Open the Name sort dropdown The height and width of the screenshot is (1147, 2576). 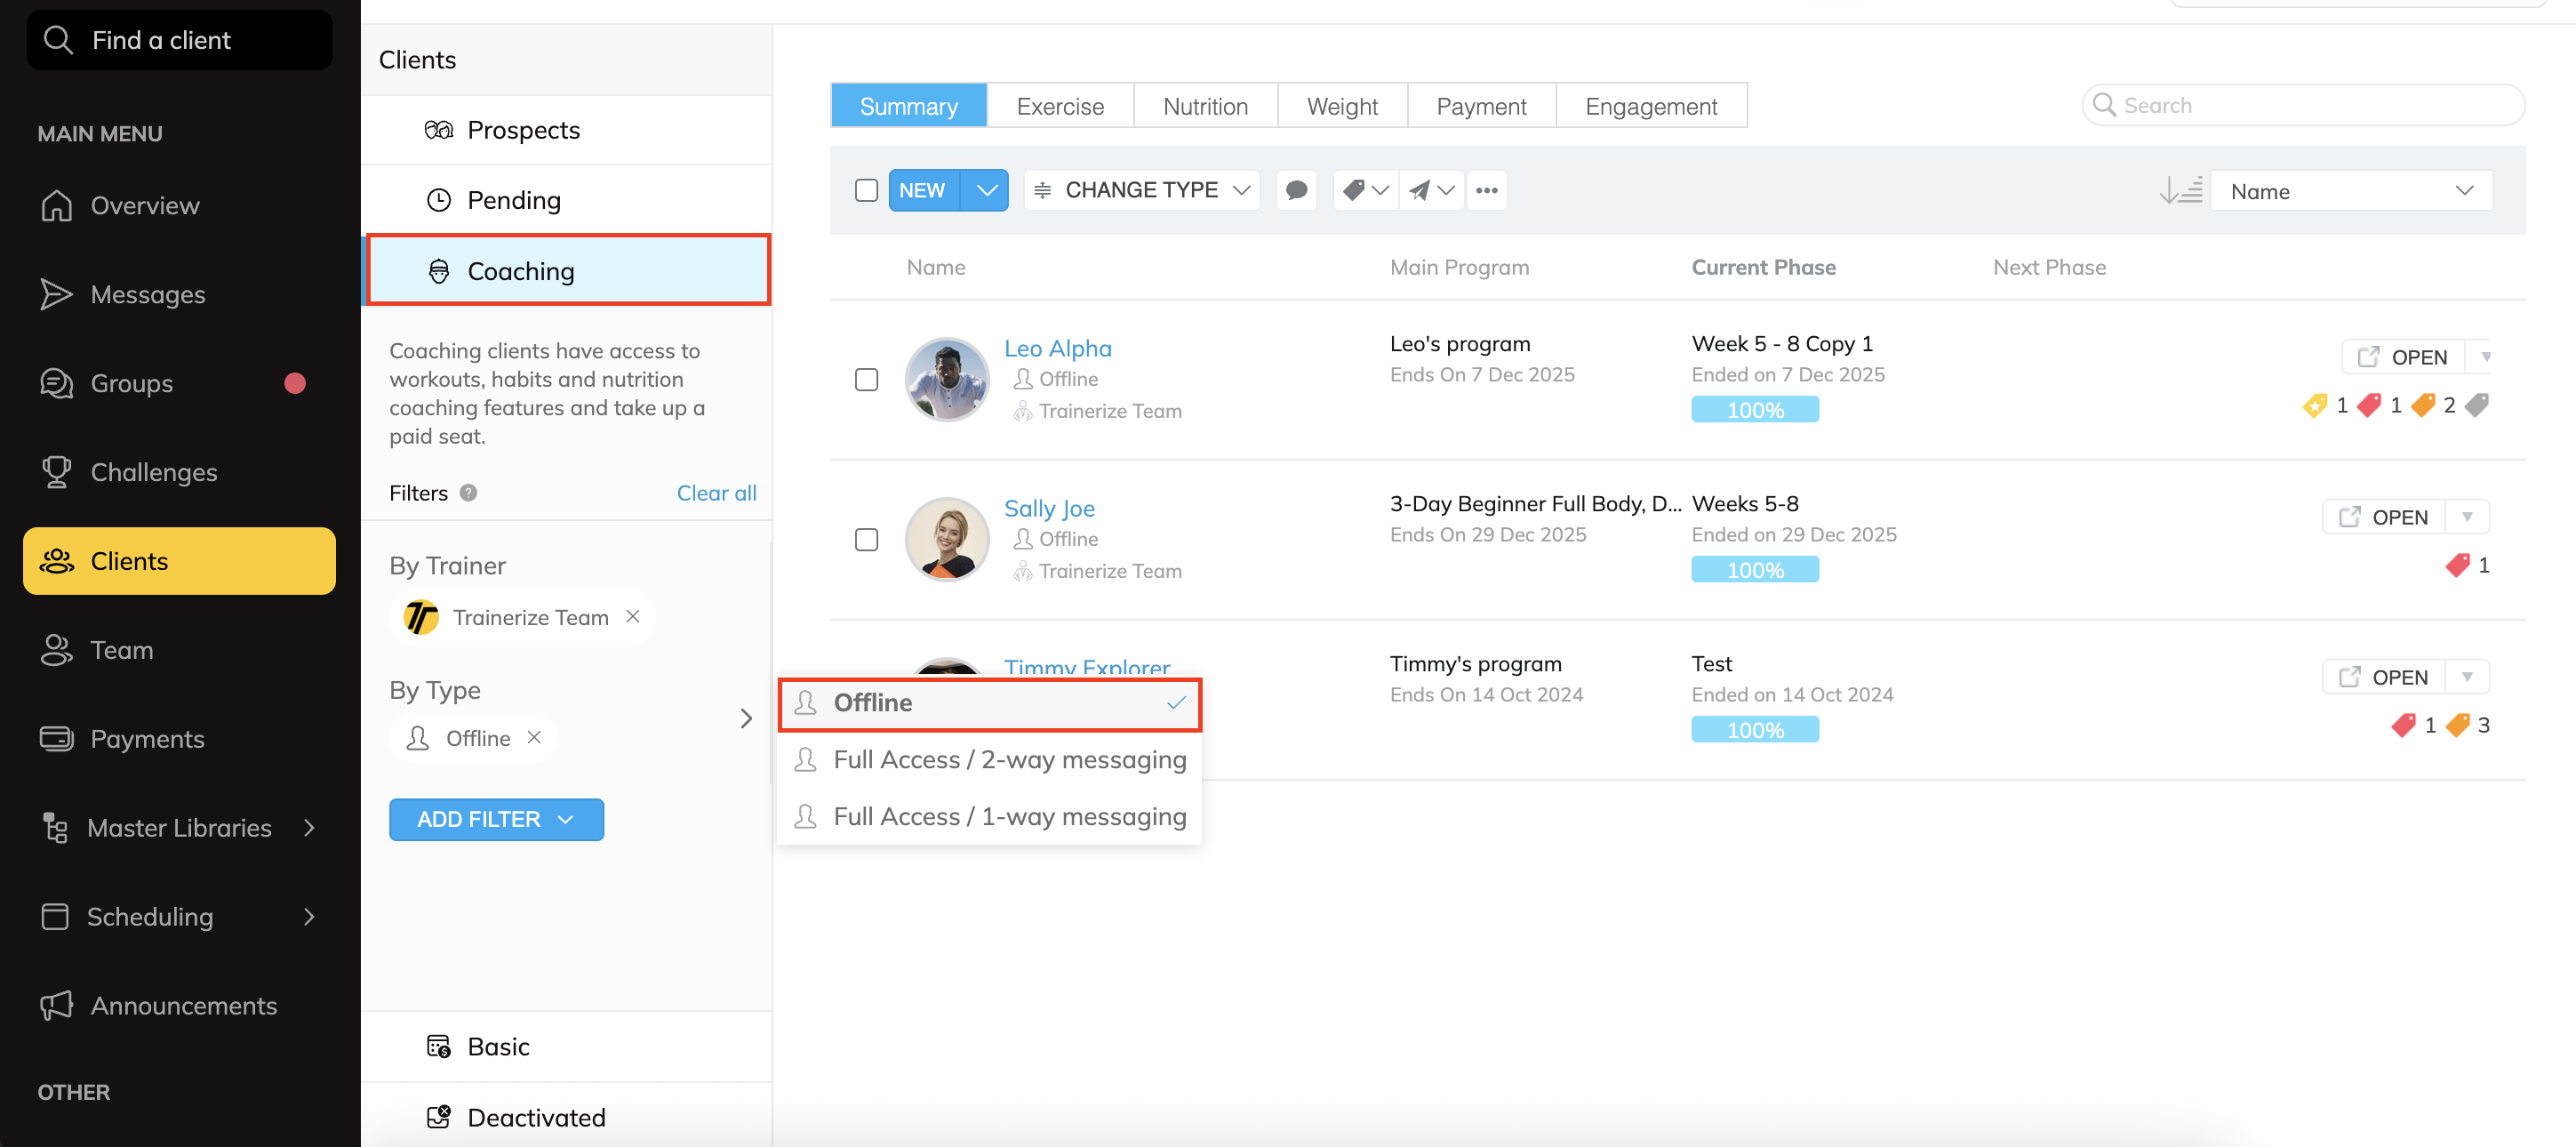coord(2350,191)
